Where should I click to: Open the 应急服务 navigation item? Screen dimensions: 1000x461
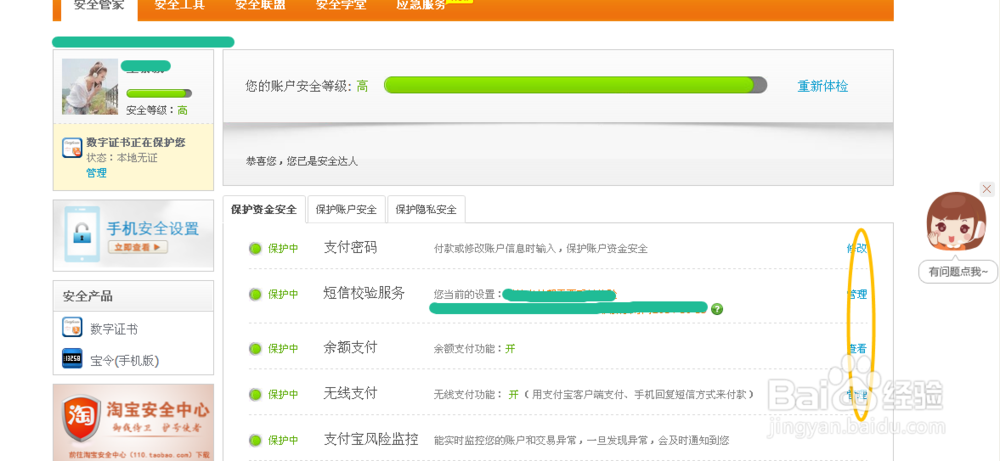(x=422, y=6)
